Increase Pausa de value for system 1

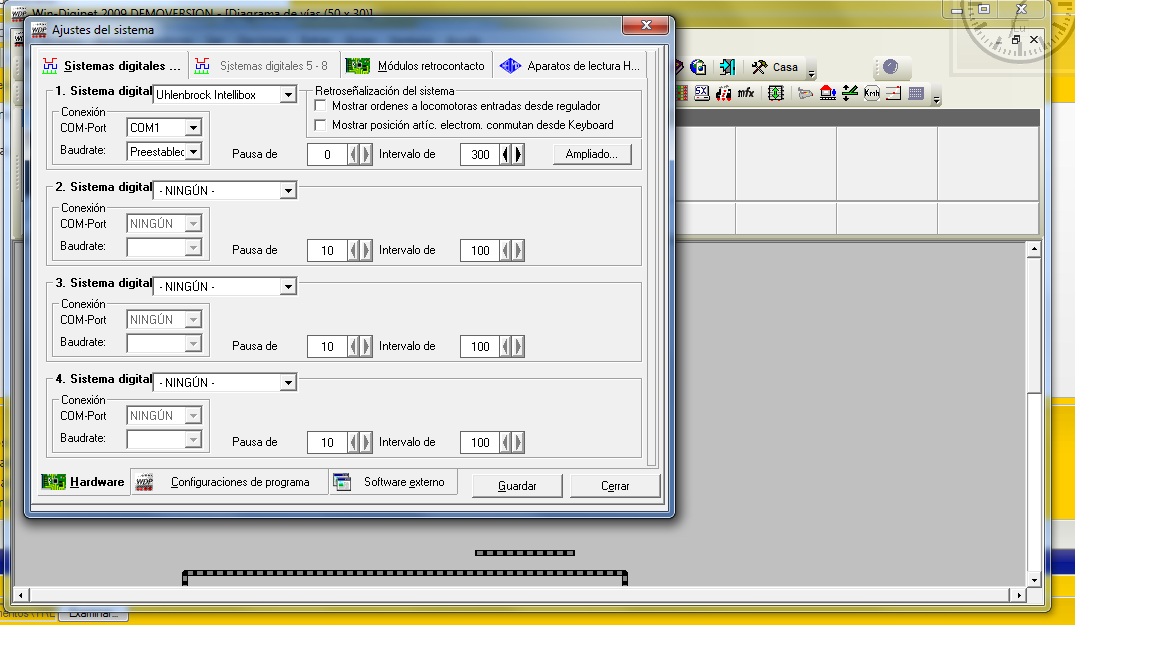[366, 154]
